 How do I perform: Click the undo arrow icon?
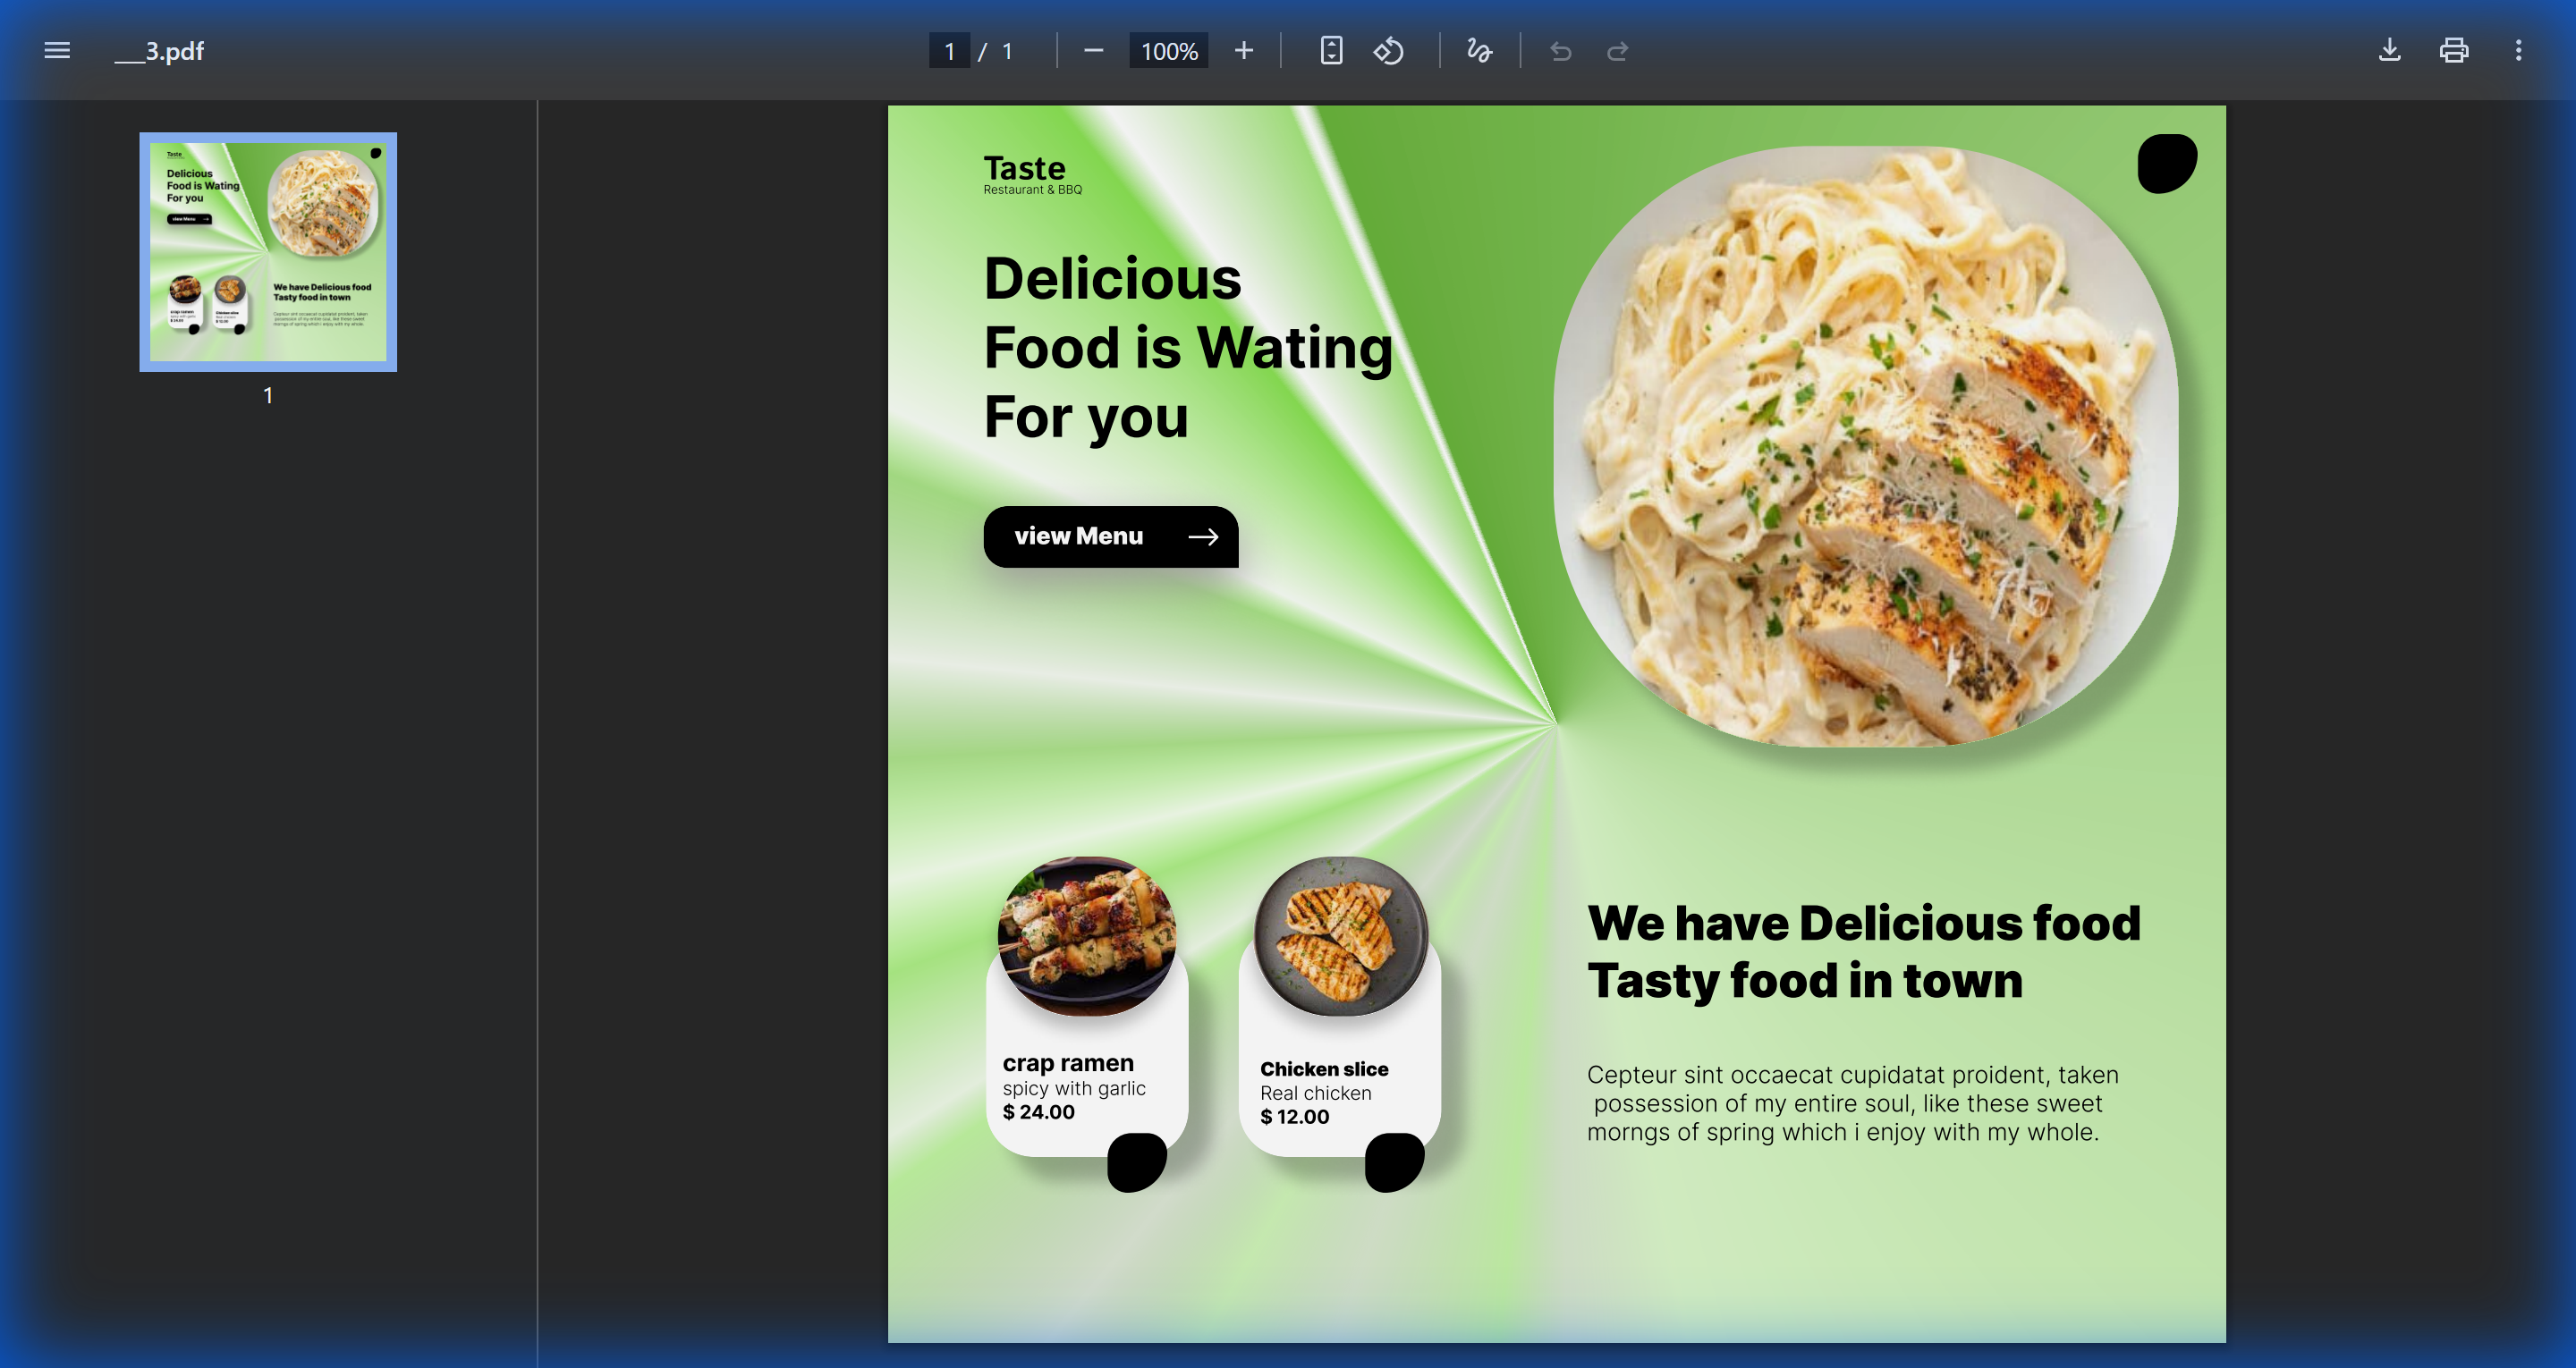pyautogui.click(x=1560, y=50)
